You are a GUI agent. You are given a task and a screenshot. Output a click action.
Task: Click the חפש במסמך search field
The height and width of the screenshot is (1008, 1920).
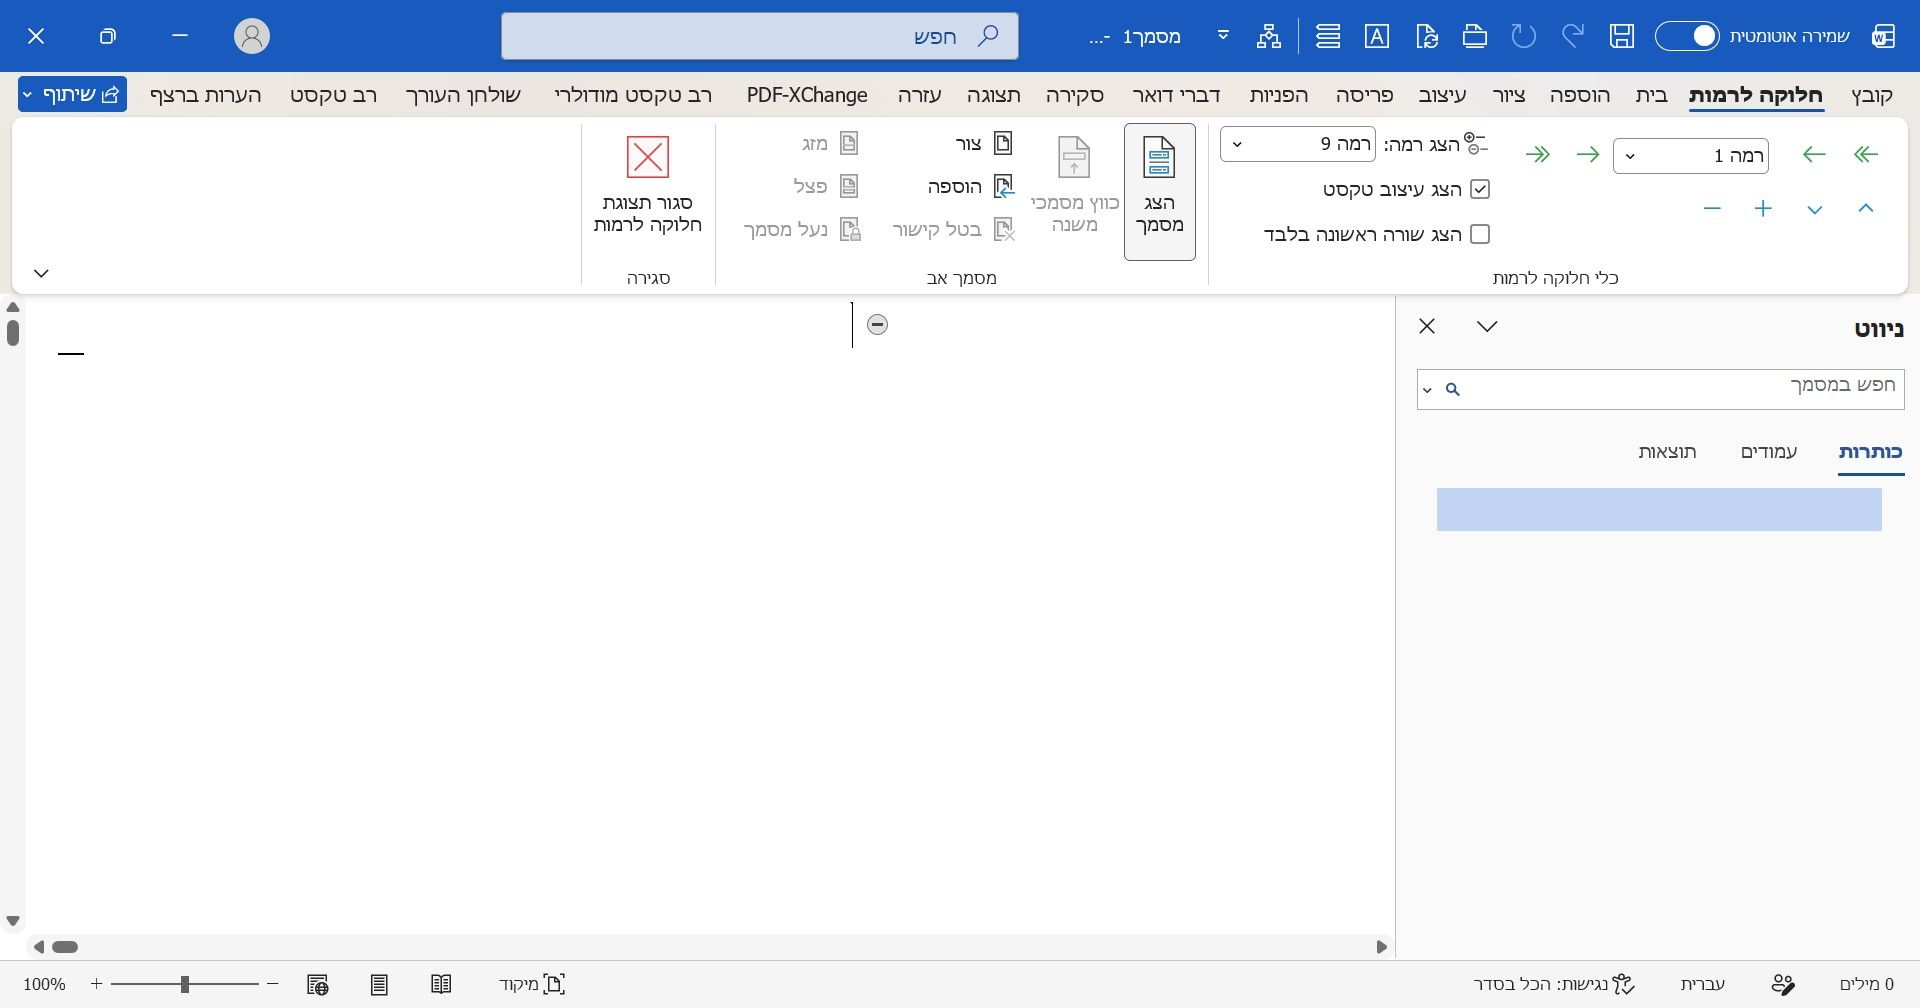[x=1660, y=389]
